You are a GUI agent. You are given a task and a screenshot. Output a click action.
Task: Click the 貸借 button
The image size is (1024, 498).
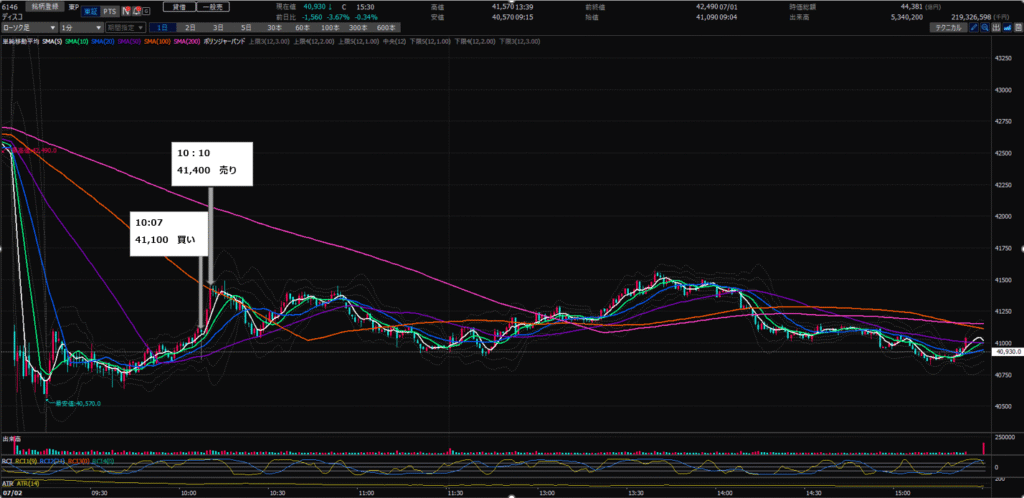tap(178, 6)
